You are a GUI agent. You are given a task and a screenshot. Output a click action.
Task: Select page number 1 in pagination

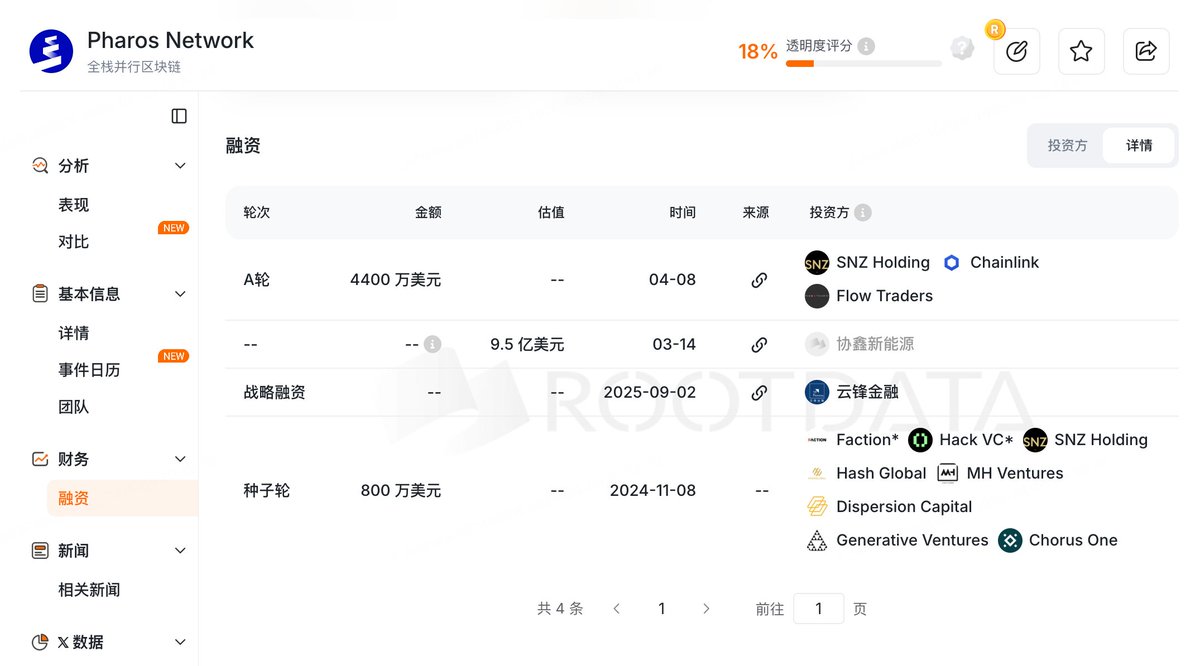click(661, 609)
